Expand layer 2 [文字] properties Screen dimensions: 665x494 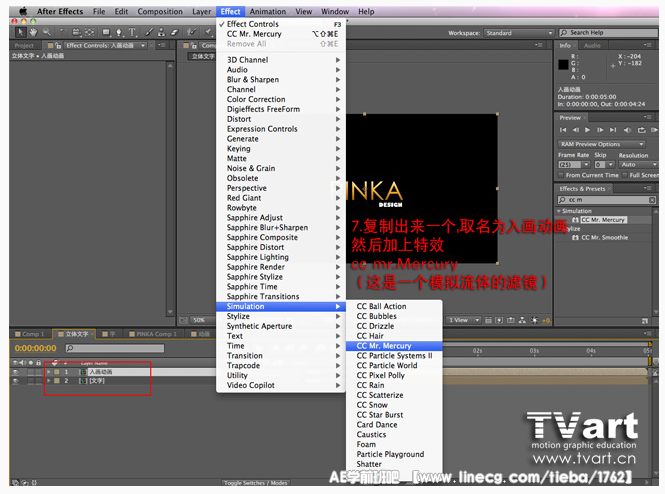(49, 381)
